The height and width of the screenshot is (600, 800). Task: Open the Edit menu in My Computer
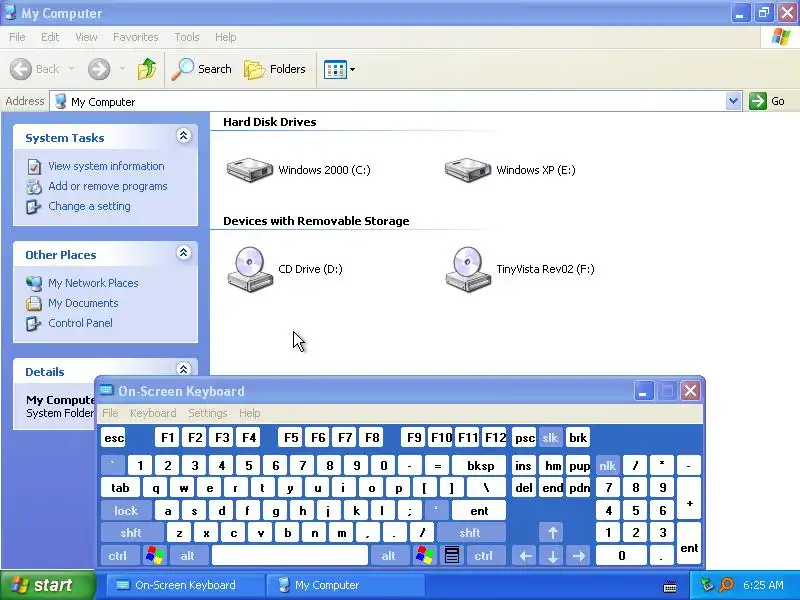click(x=50, y=37)
